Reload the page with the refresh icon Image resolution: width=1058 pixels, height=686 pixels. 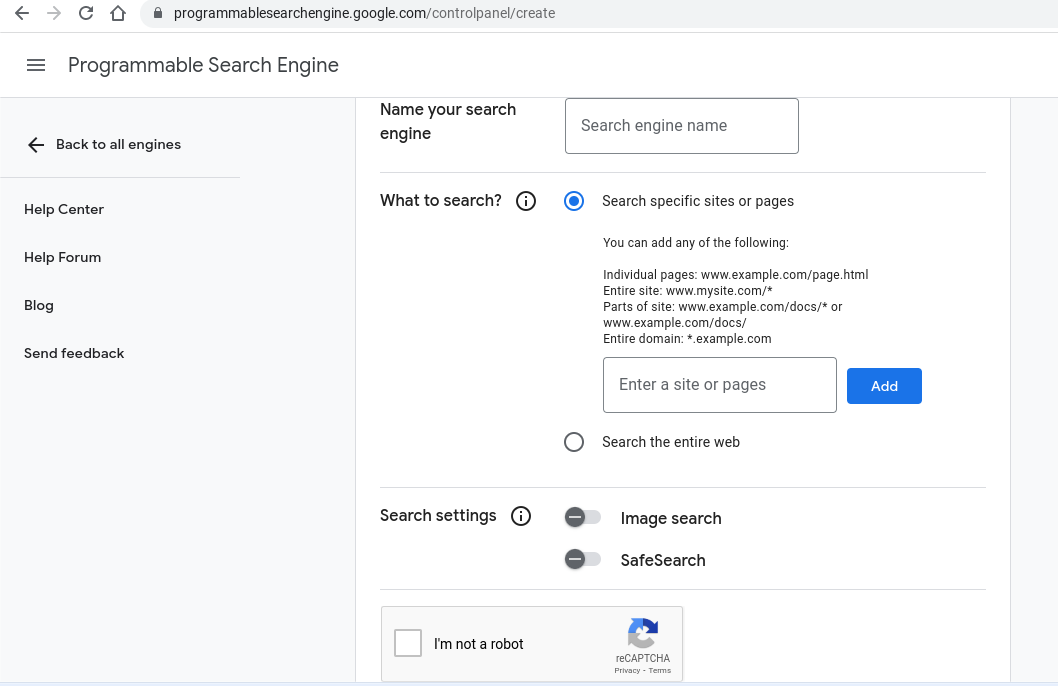(x=86, y=13)
